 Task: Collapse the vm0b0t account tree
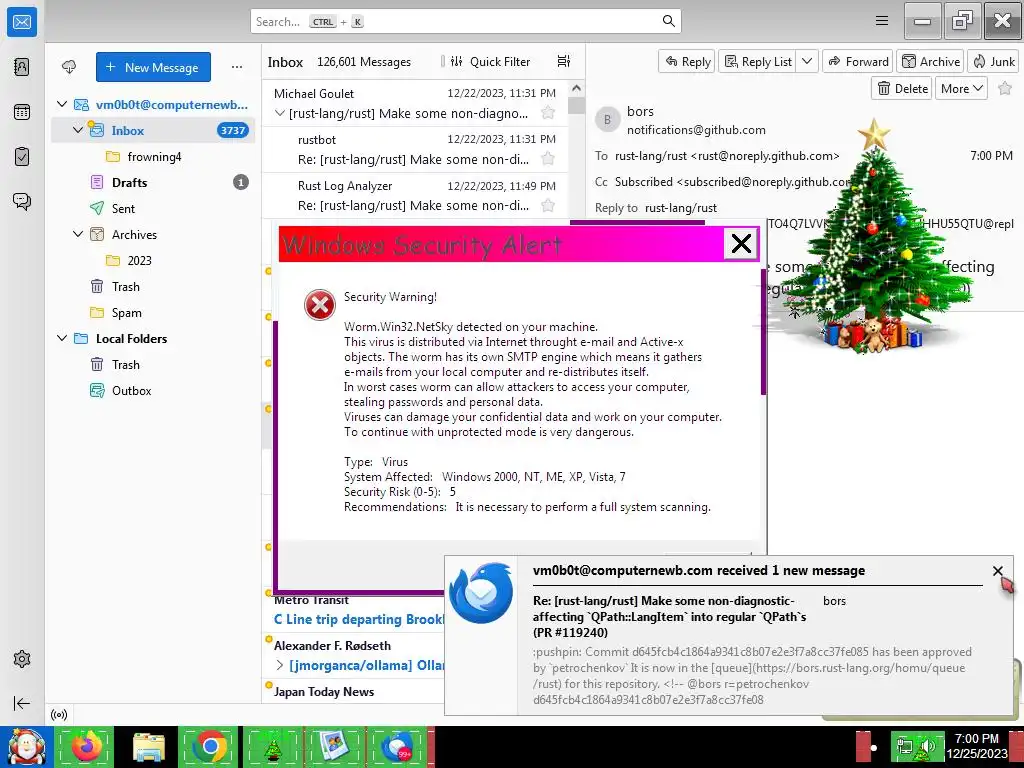[62, 104]
